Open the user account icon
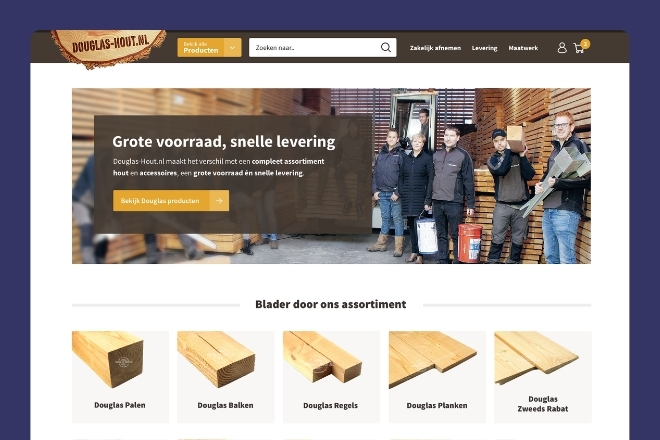 pos(562,48)
